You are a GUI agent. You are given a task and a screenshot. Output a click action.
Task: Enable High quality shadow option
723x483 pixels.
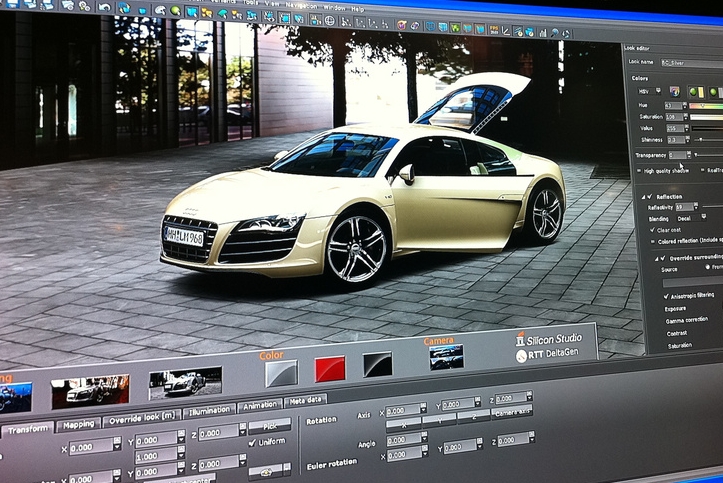tap(640, 170)
